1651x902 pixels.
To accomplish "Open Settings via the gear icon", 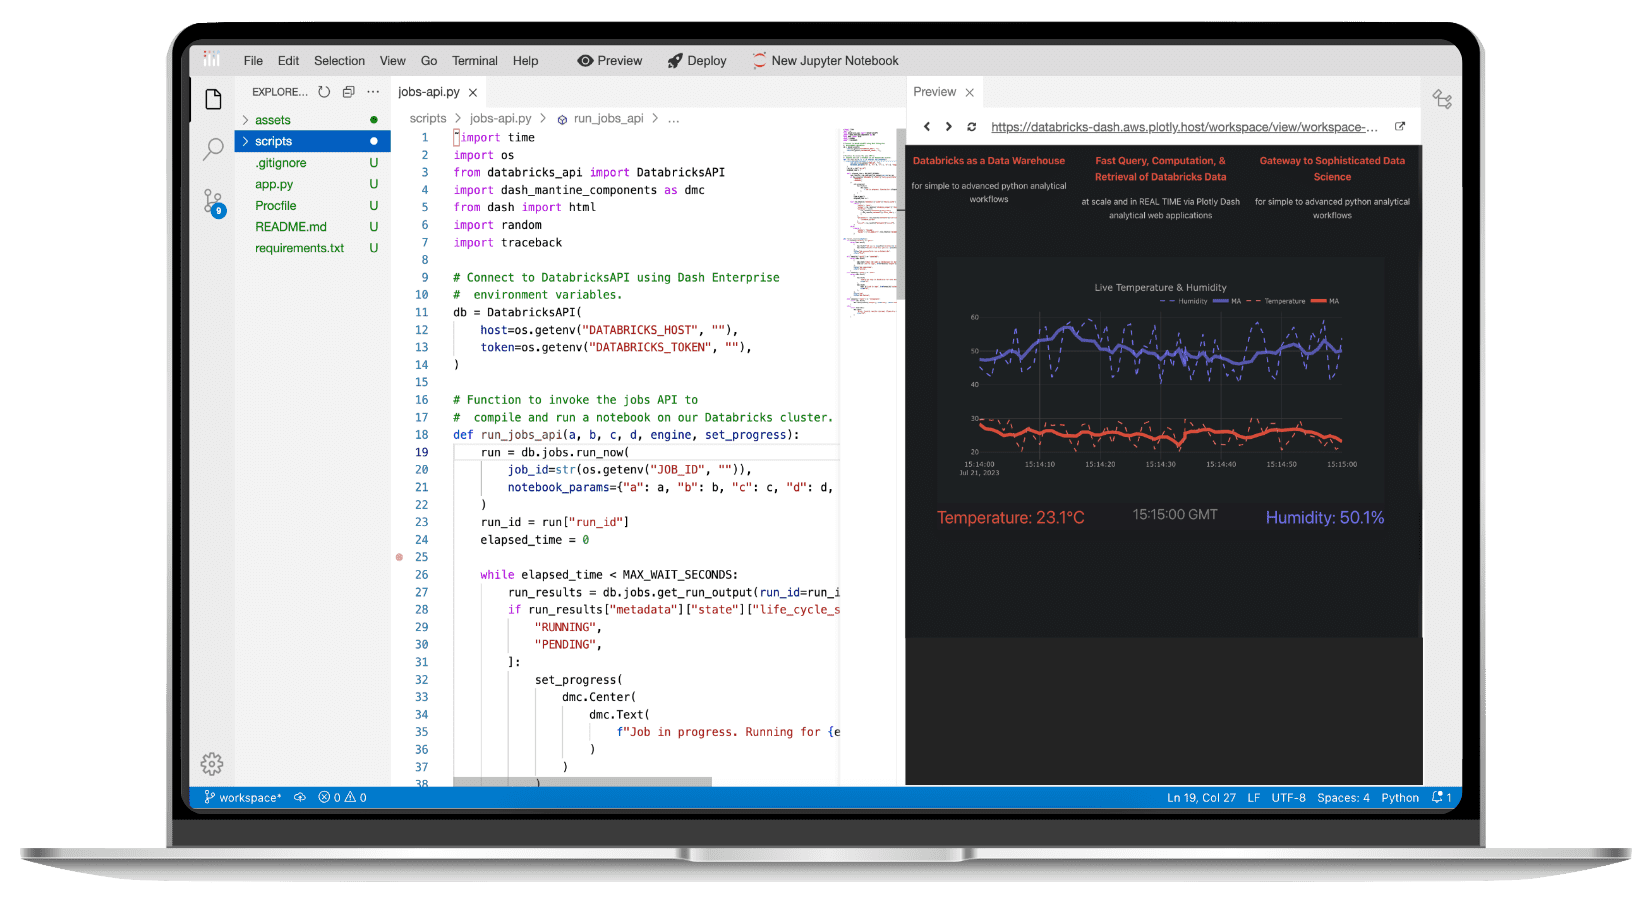I will (212, 763).
